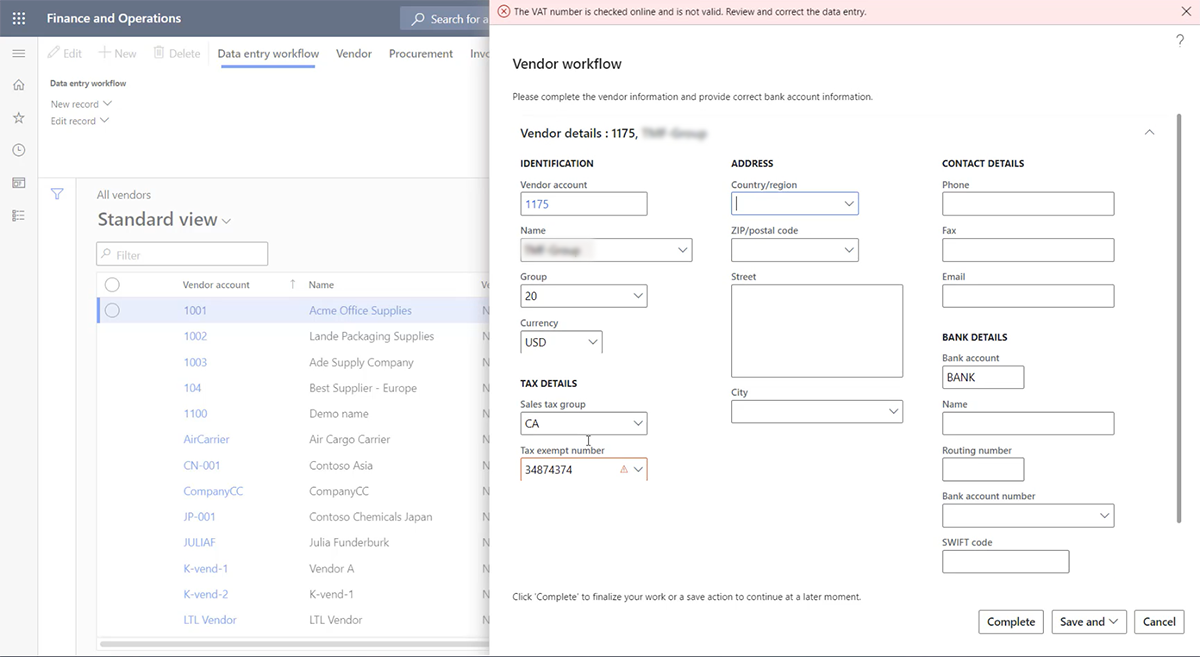Open the Country/region dropdown
The height and width of the screenshot is (657, 1200).
coord(849,203)
